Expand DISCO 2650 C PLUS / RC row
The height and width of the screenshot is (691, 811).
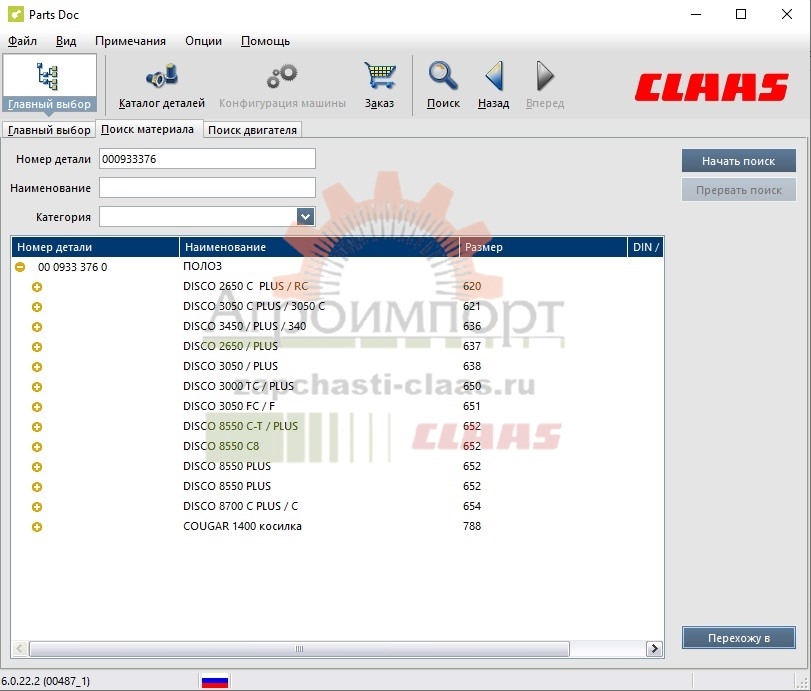tap(37, 287)
